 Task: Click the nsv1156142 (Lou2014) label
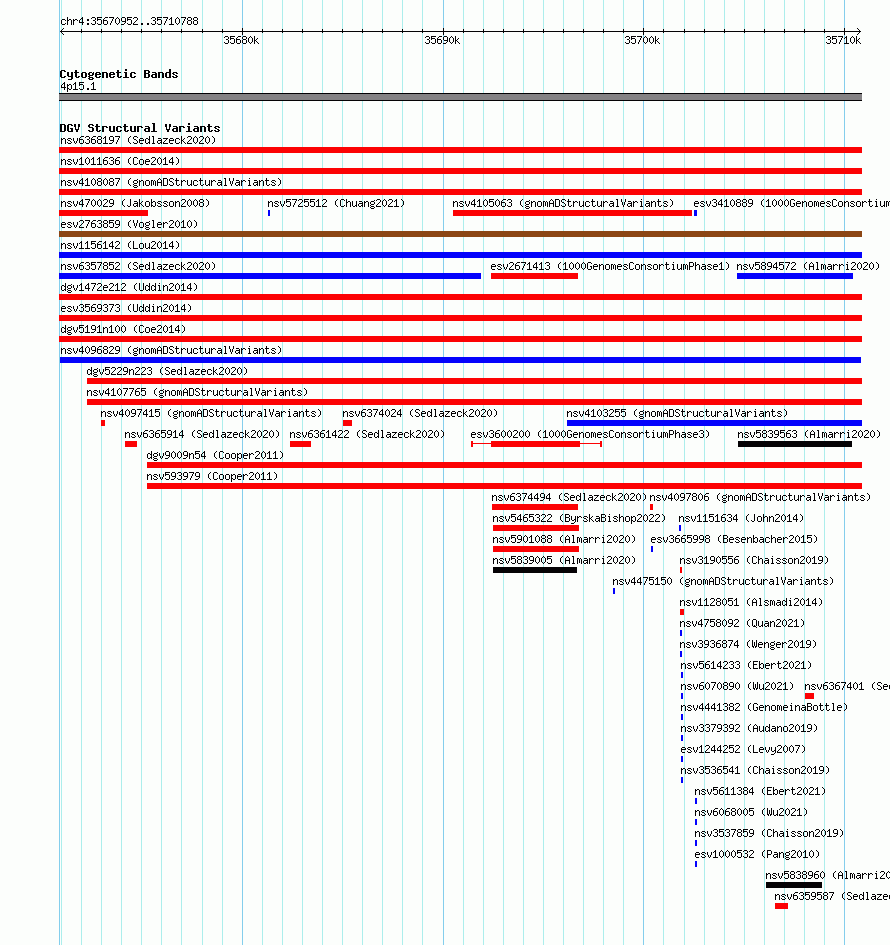[120, 245]
